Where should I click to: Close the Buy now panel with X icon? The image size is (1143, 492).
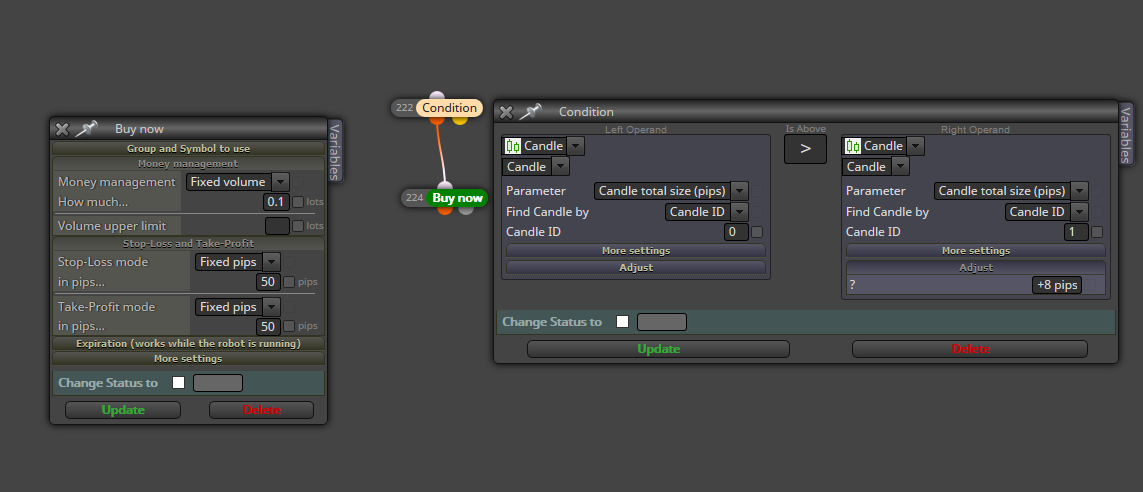[x=62, y=129]
